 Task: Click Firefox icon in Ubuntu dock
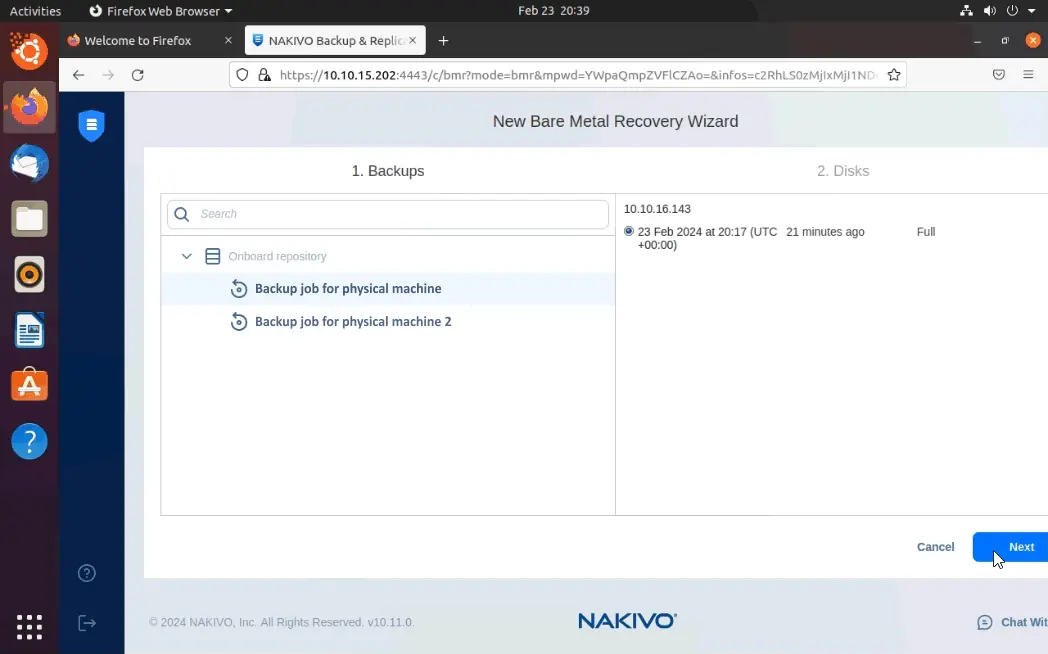pyautogui.click(x=29, y=108)
